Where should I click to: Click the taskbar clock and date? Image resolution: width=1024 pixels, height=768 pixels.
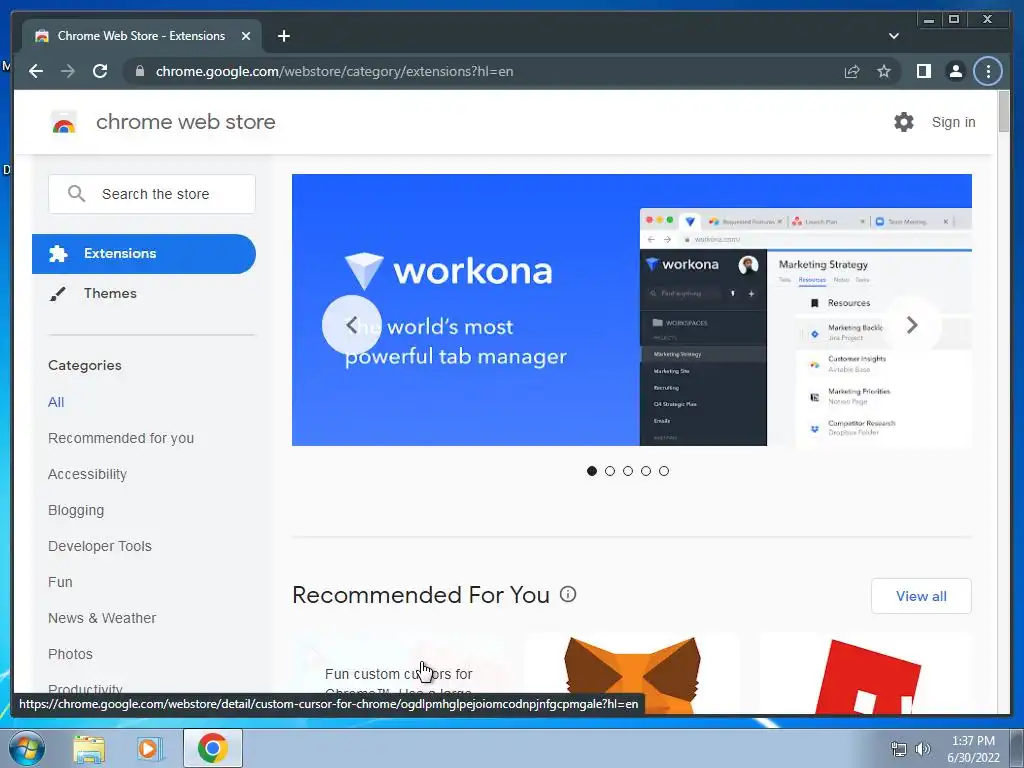point(973,749)
